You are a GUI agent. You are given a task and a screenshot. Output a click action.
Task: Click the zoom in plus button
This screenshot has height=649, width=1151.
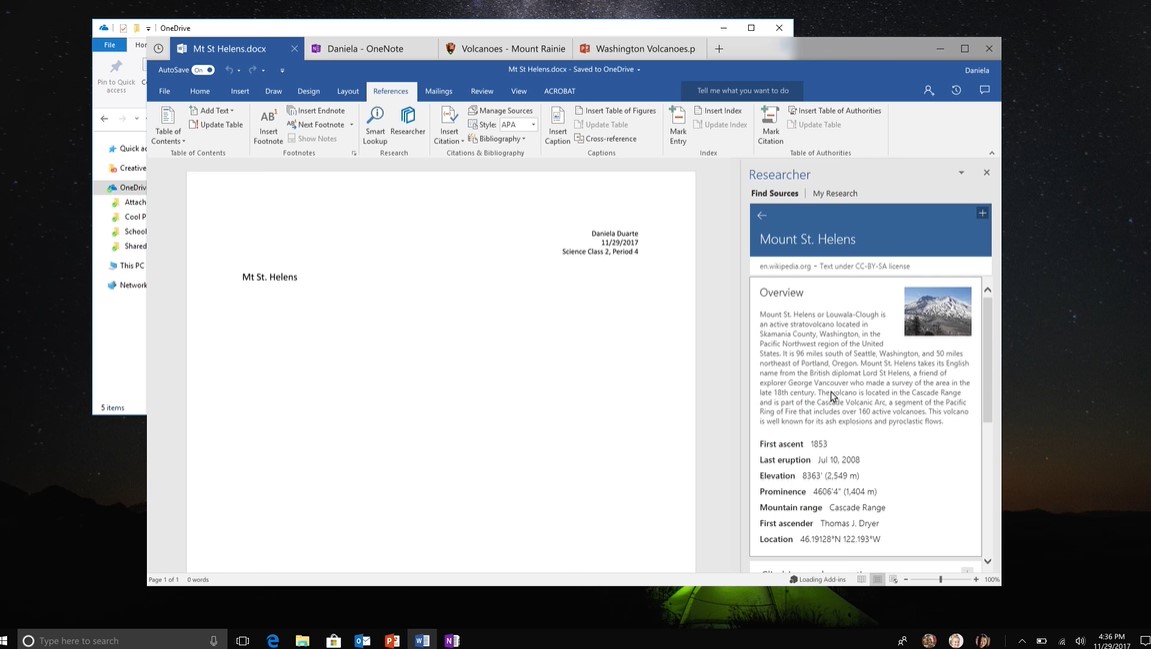976,579
